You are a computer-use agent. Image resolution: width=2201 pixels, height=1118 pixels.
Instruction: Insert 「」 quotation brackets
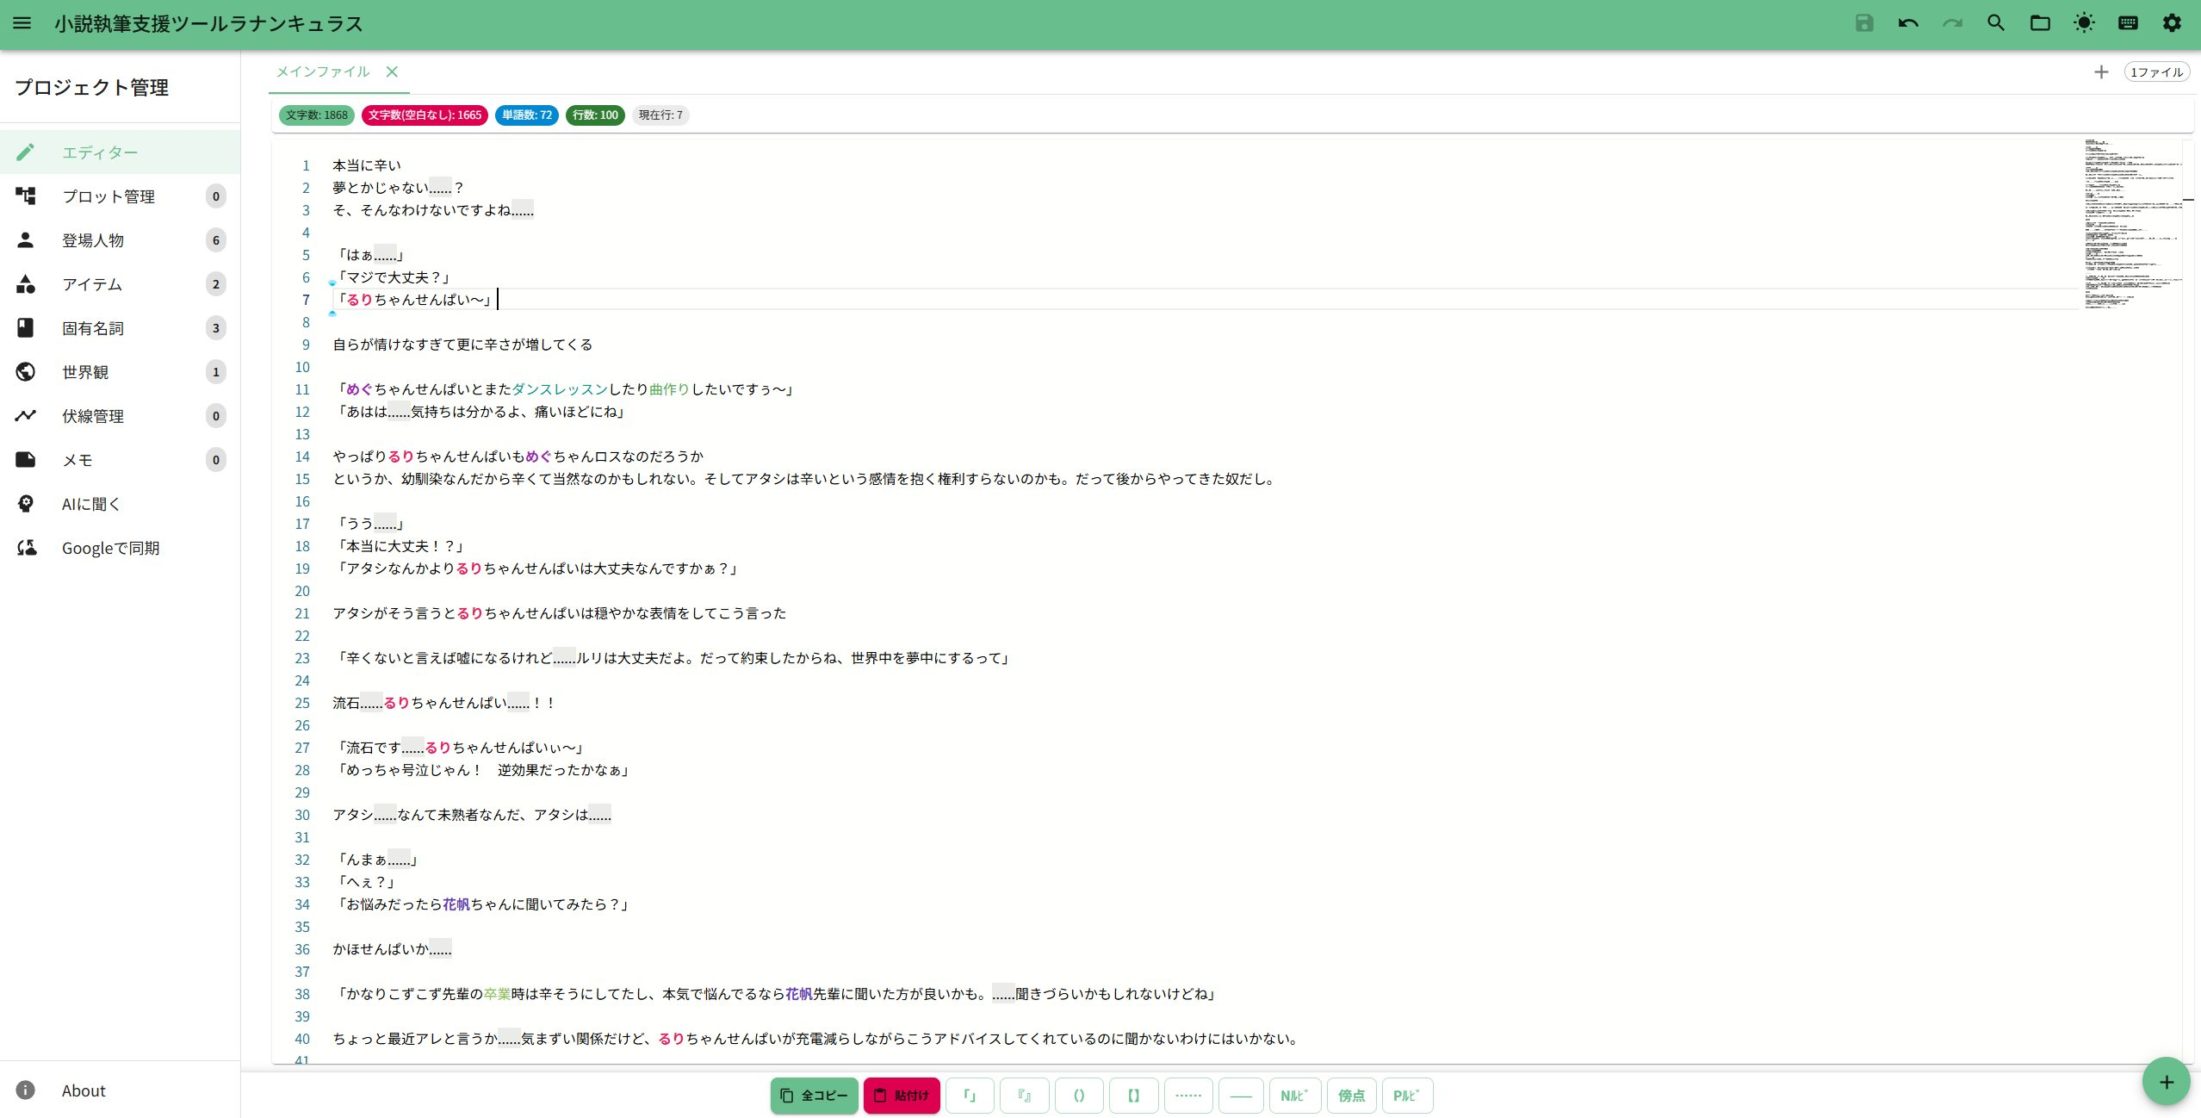[x=969, y=1095]
